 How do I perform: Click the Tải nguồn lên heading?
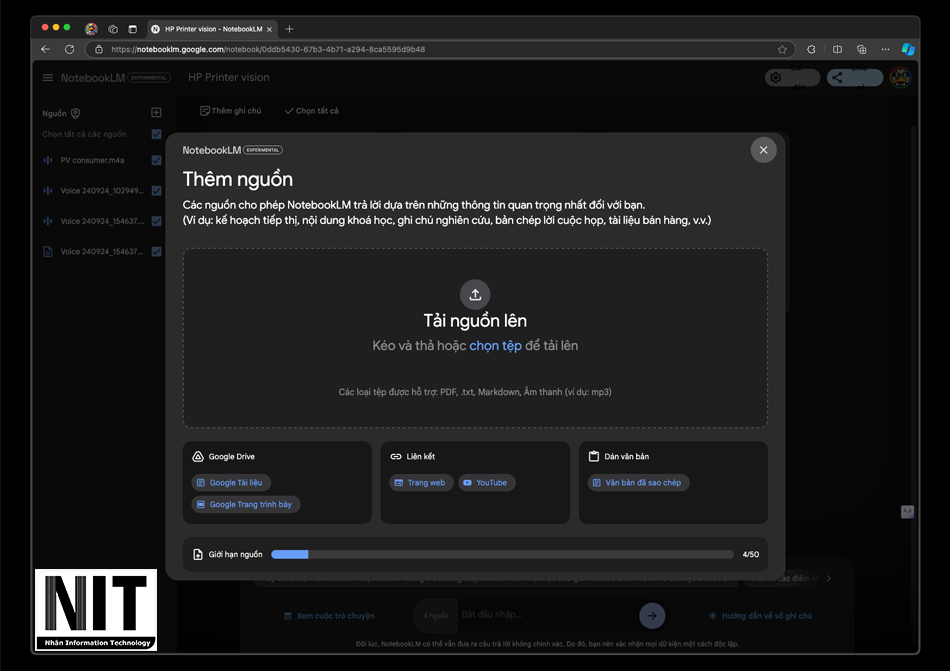(475, 321)
